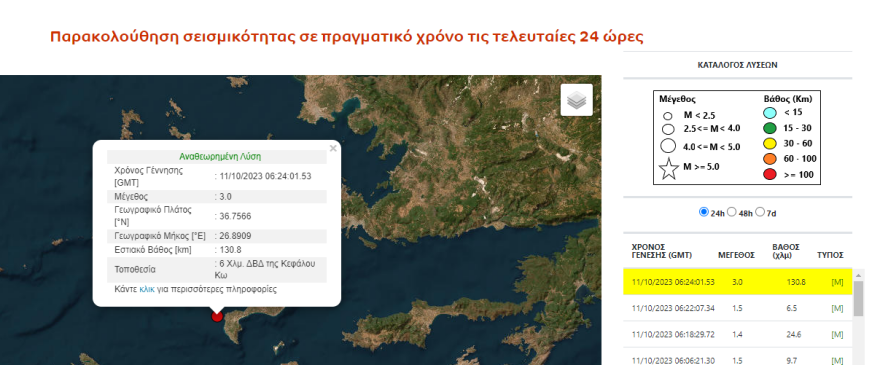The height and width of the screenshot is (365, 880).
Task: Click the ΚΑΤΑΛΟΓΟΣ ΛΥΣΕΩΝ panel heading
Action: click(x=737, y=65)
